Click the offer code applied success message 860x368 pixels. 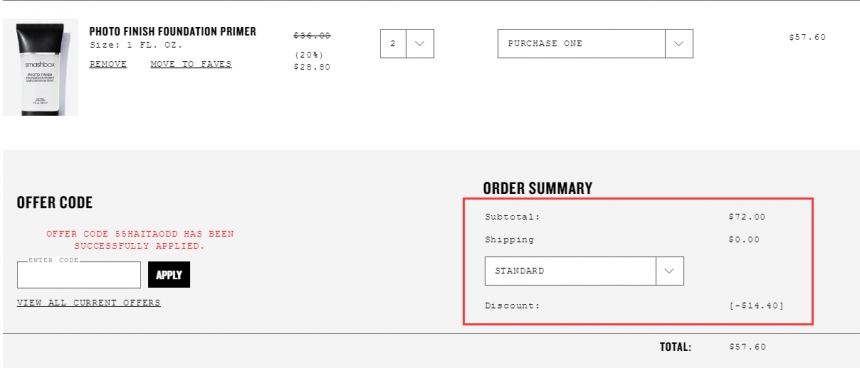(140, 240)
